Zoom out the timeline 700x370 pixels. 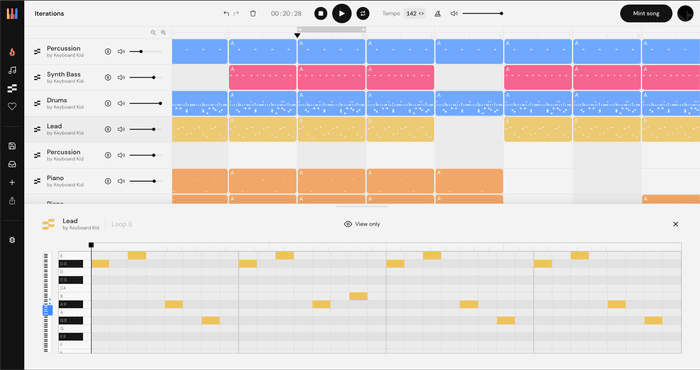click(153, 32)
